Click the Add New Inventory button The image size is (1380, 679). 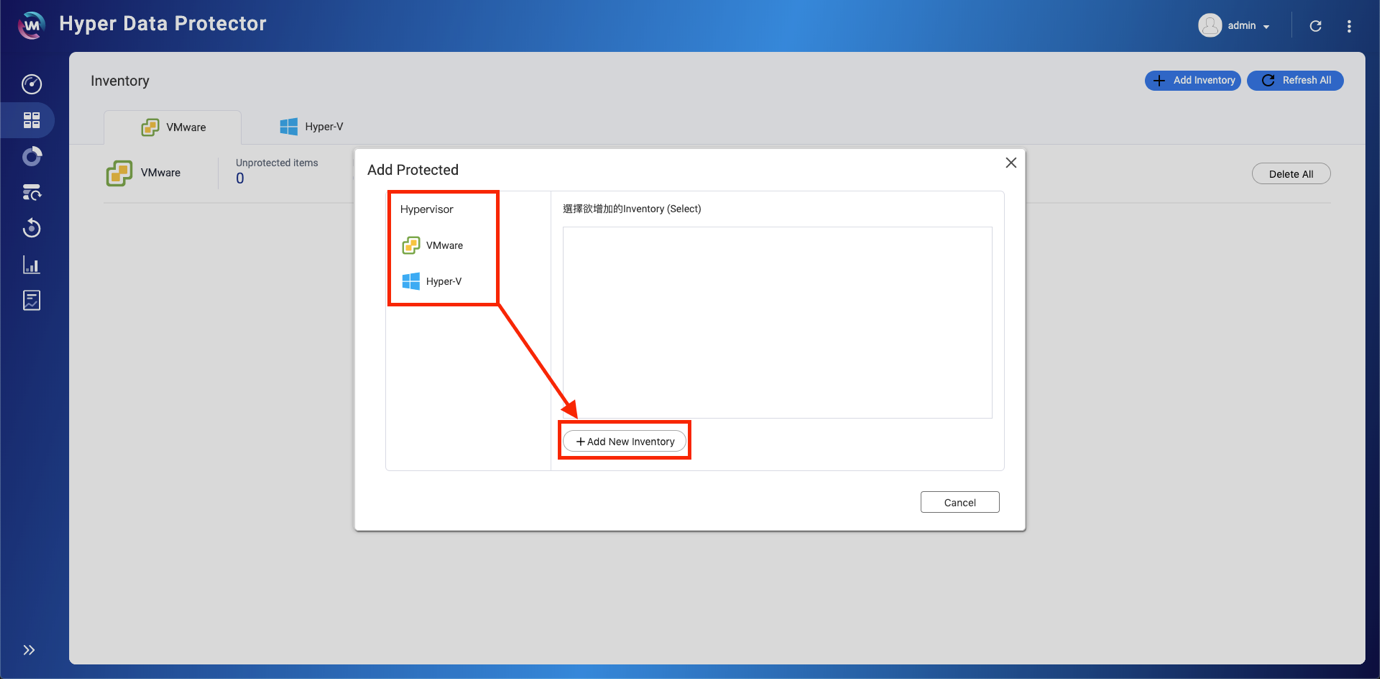click(x=625, y=441)
